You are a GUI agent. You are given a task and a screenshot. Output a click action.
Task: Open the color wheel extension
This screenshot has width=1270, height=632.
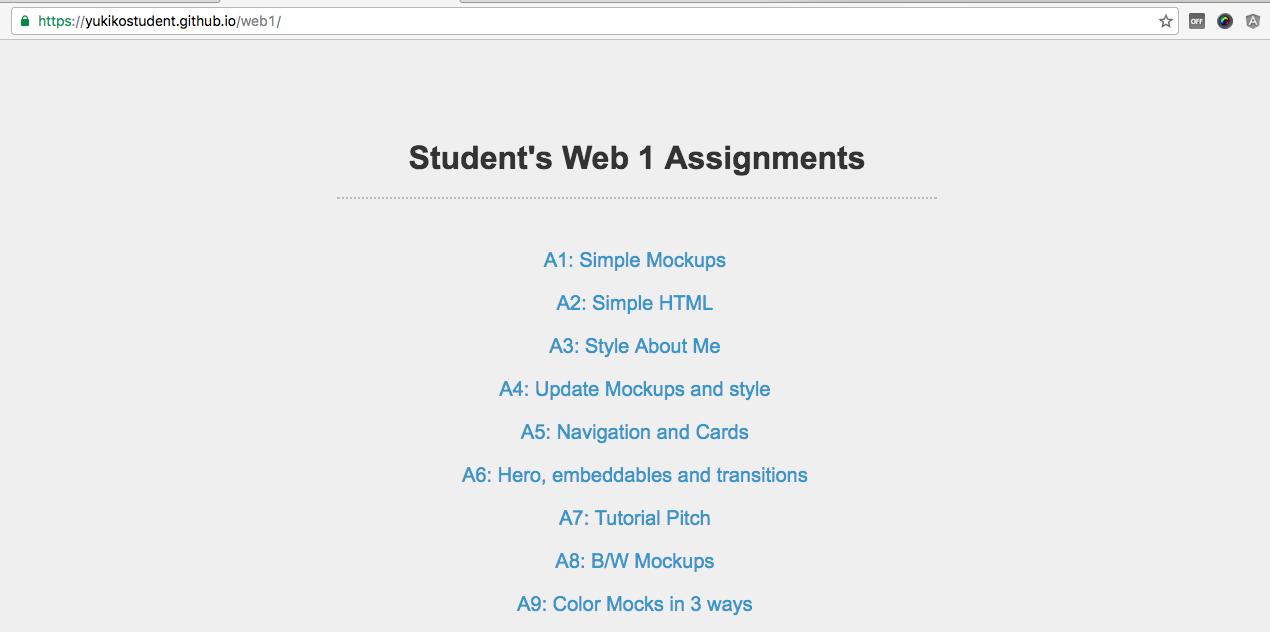(1225, 21)
